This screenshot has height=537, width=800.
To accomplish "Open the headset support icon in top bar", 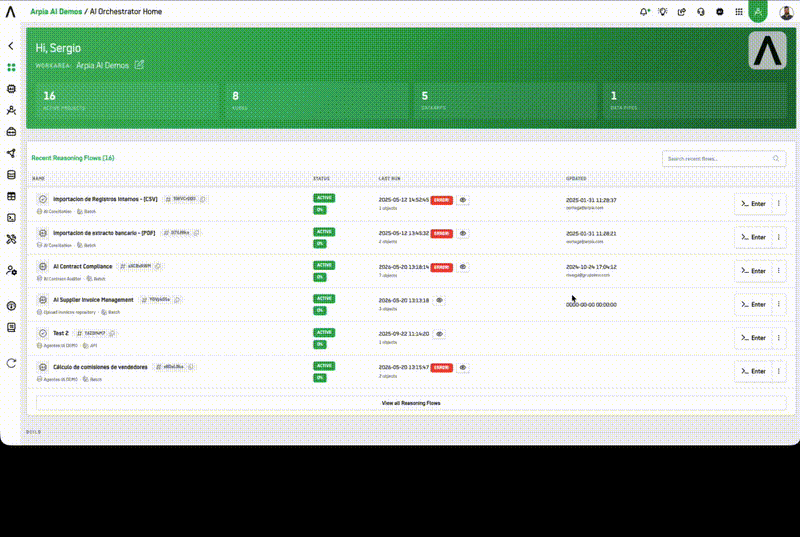I will [701, 12].
